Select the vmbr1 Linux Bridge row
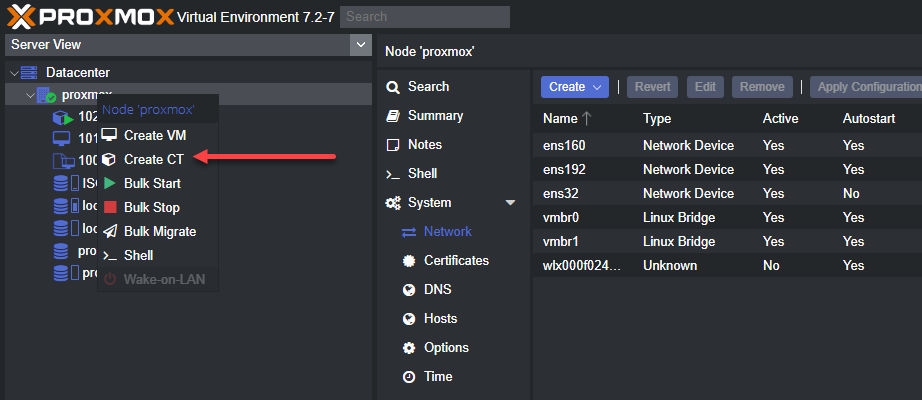The width and height of the screenshot is (922, 400). tap(727, 242)
